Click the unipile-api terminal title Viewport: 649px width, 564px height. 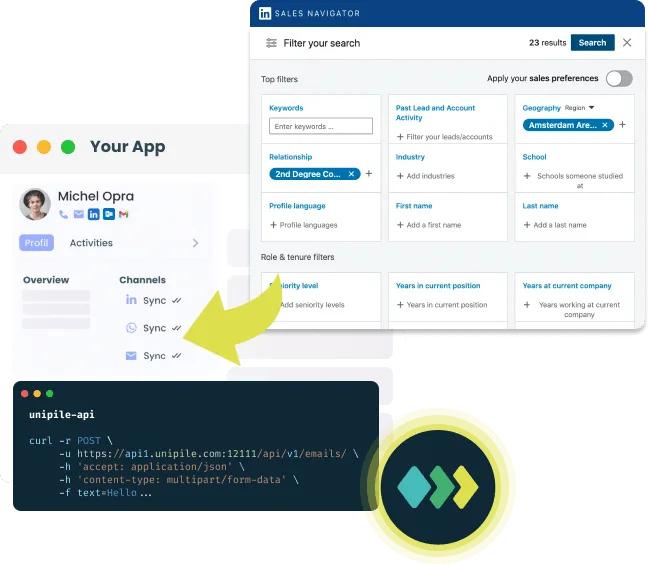tap(62, 415)
